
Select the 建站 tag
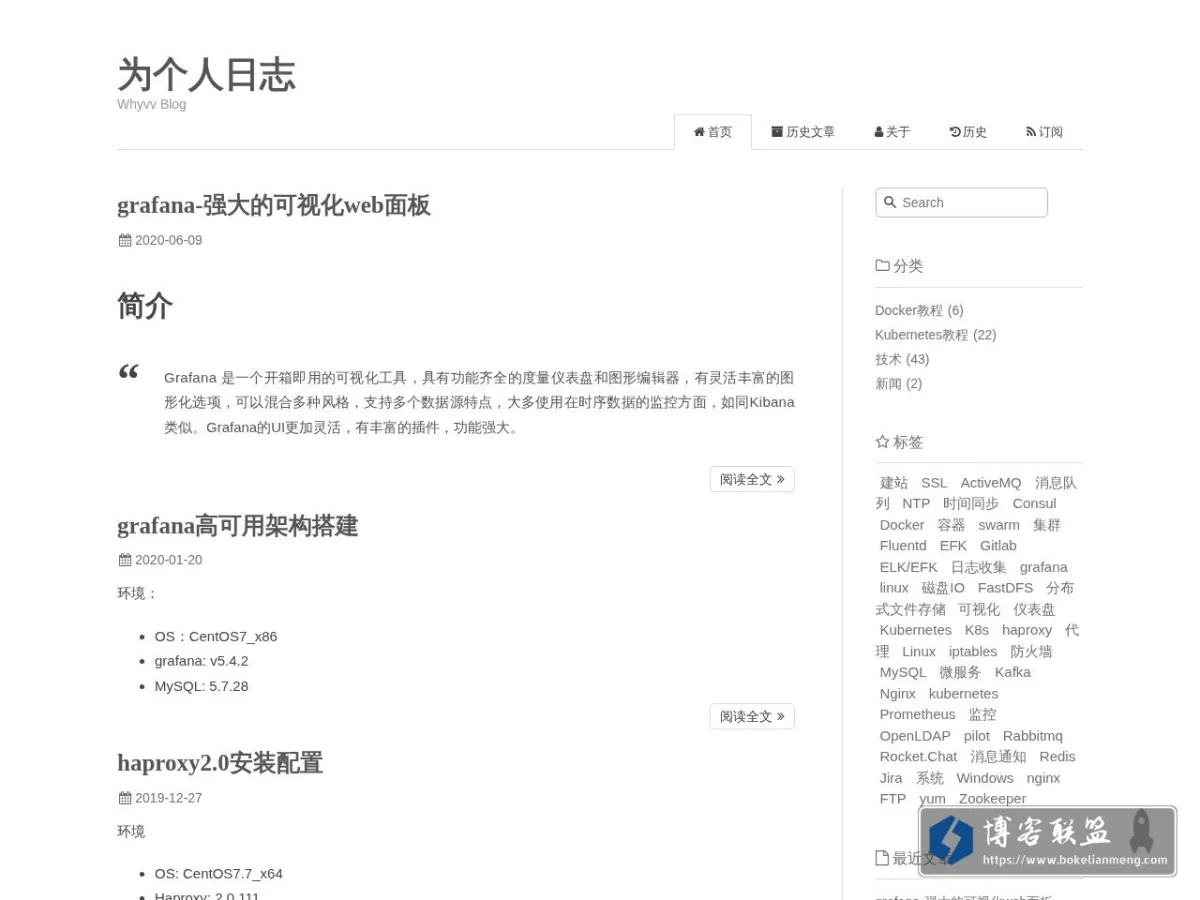pyautogui.click(x=894, y=482)
